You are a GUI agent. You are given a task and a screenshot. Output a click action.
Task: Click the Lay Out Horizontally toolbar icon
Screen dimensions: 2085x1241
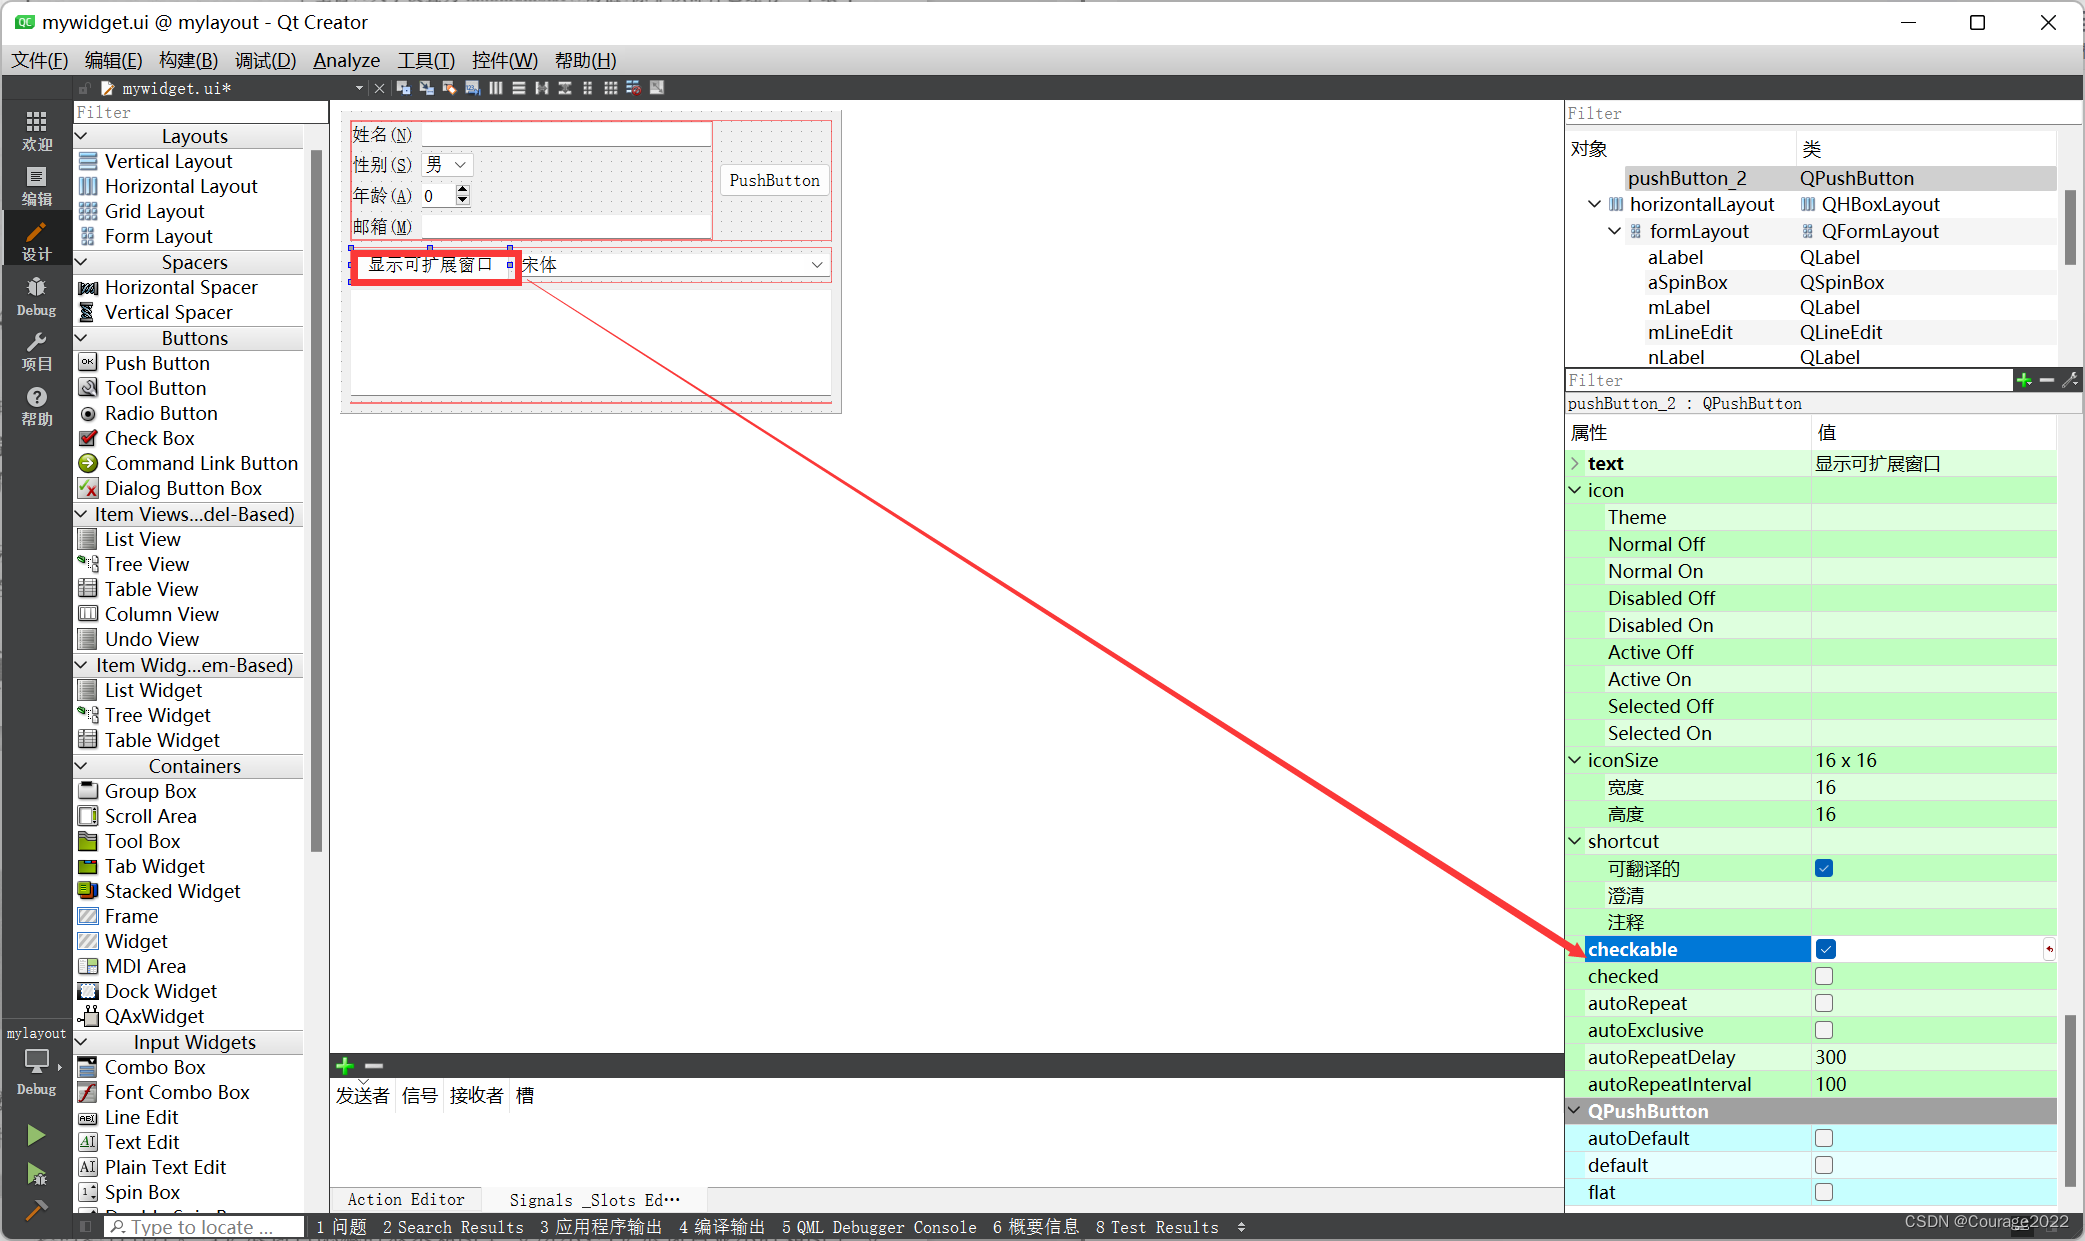(x=496, y=88)
